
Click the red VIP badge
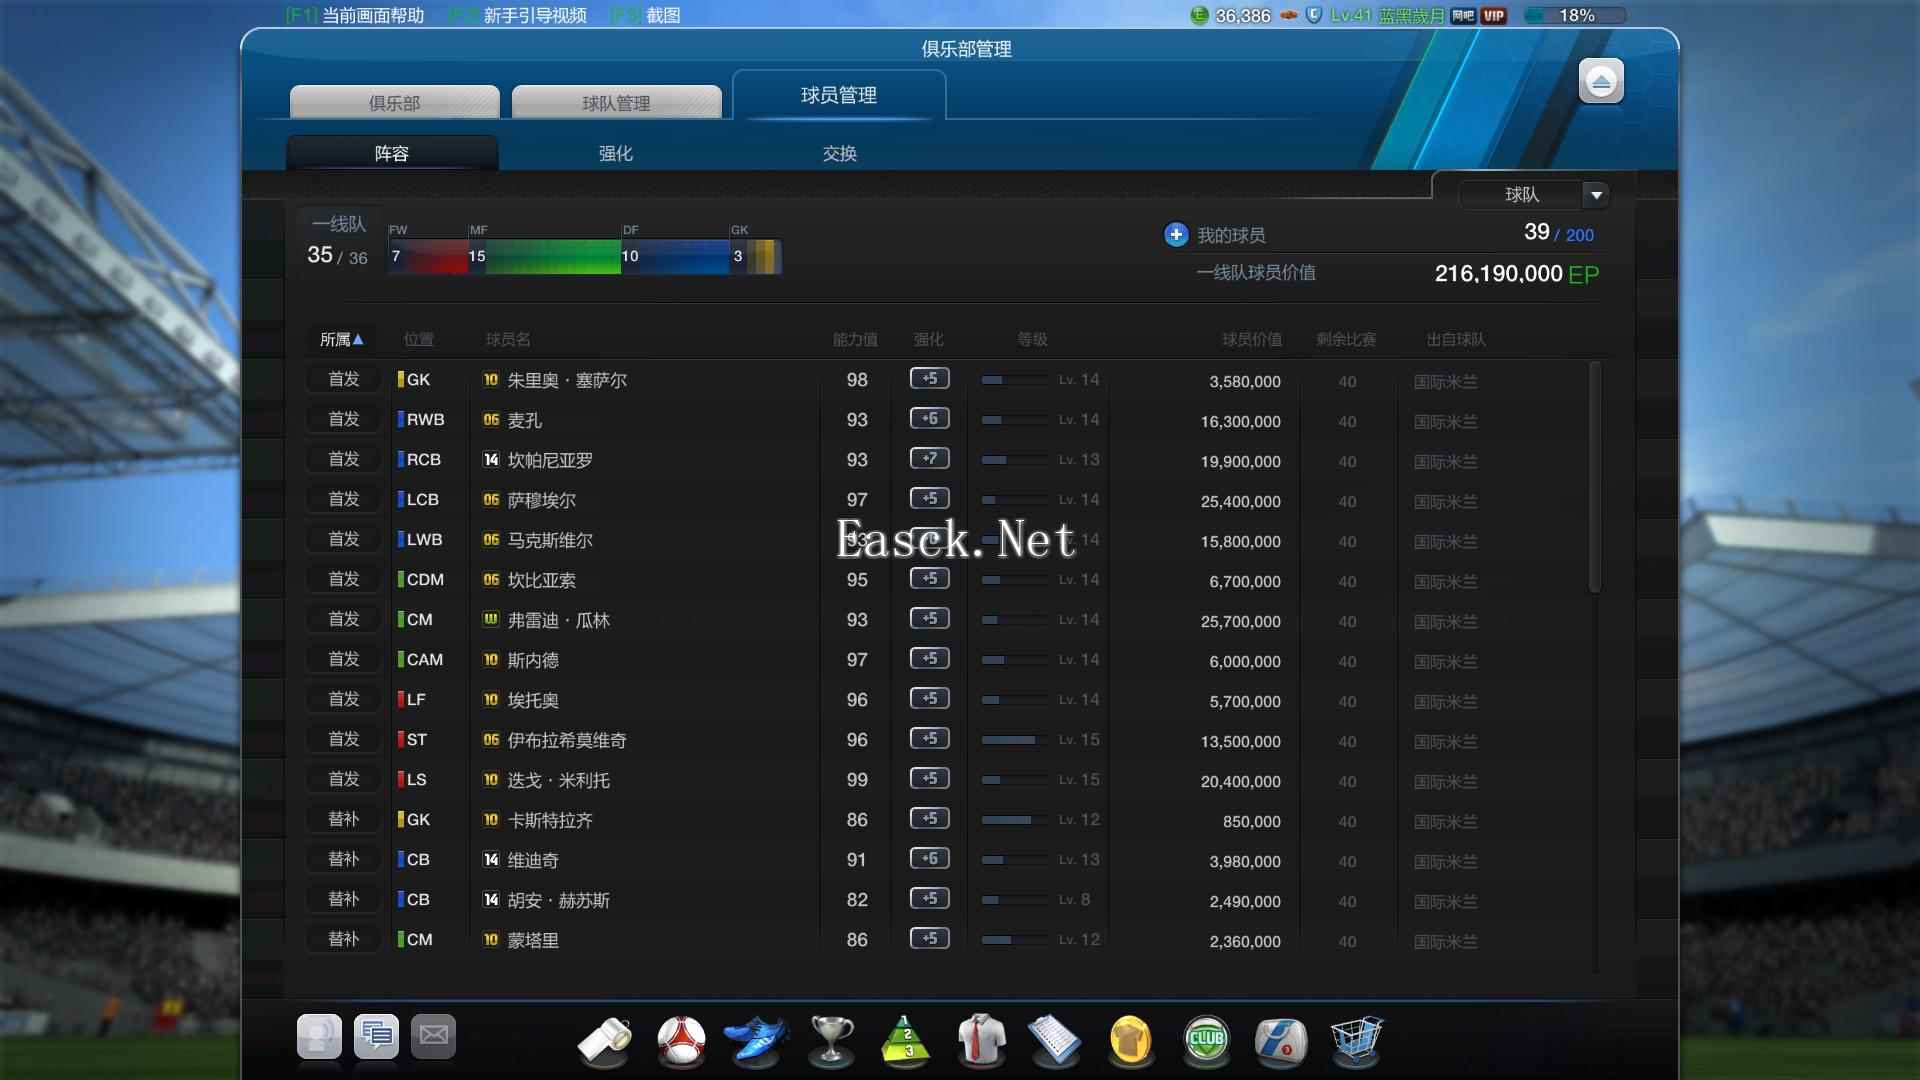click(x=1494, y=15)
